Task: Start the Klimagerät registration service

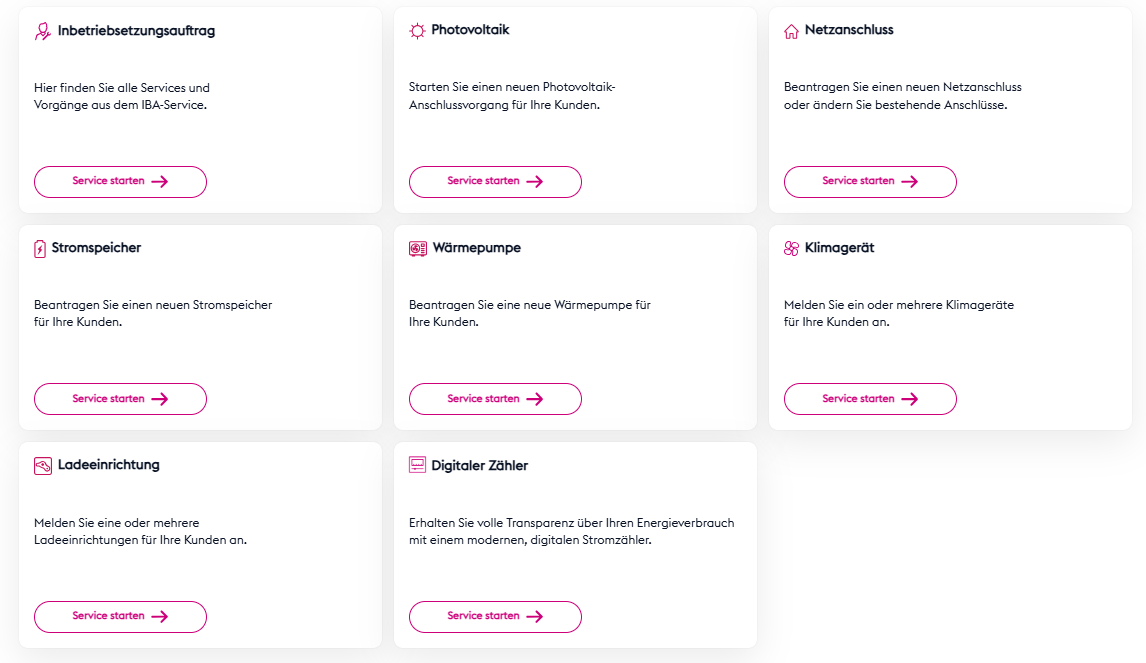Action: pyautogui.click(x=870, y=399)
